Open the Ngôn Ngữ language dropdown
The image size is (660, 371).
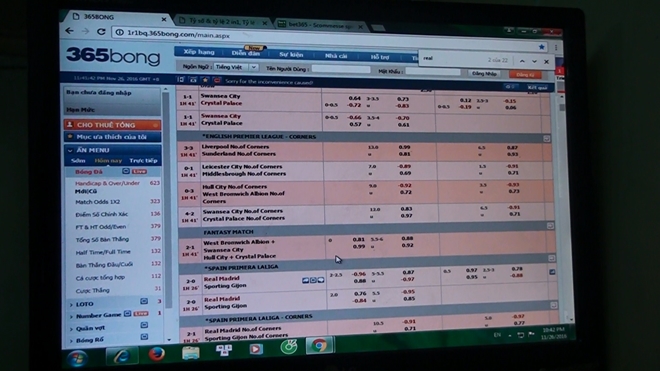coord(236,67)
